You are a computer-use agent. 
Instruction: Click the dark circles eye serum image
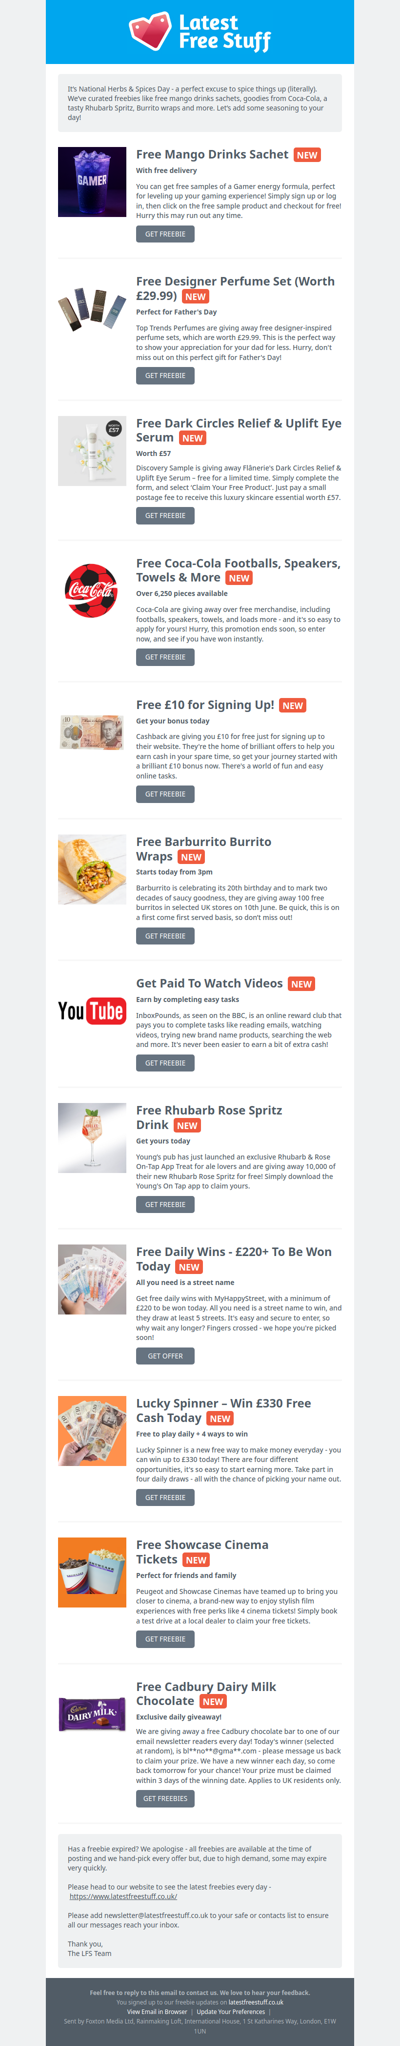[92, 449]
